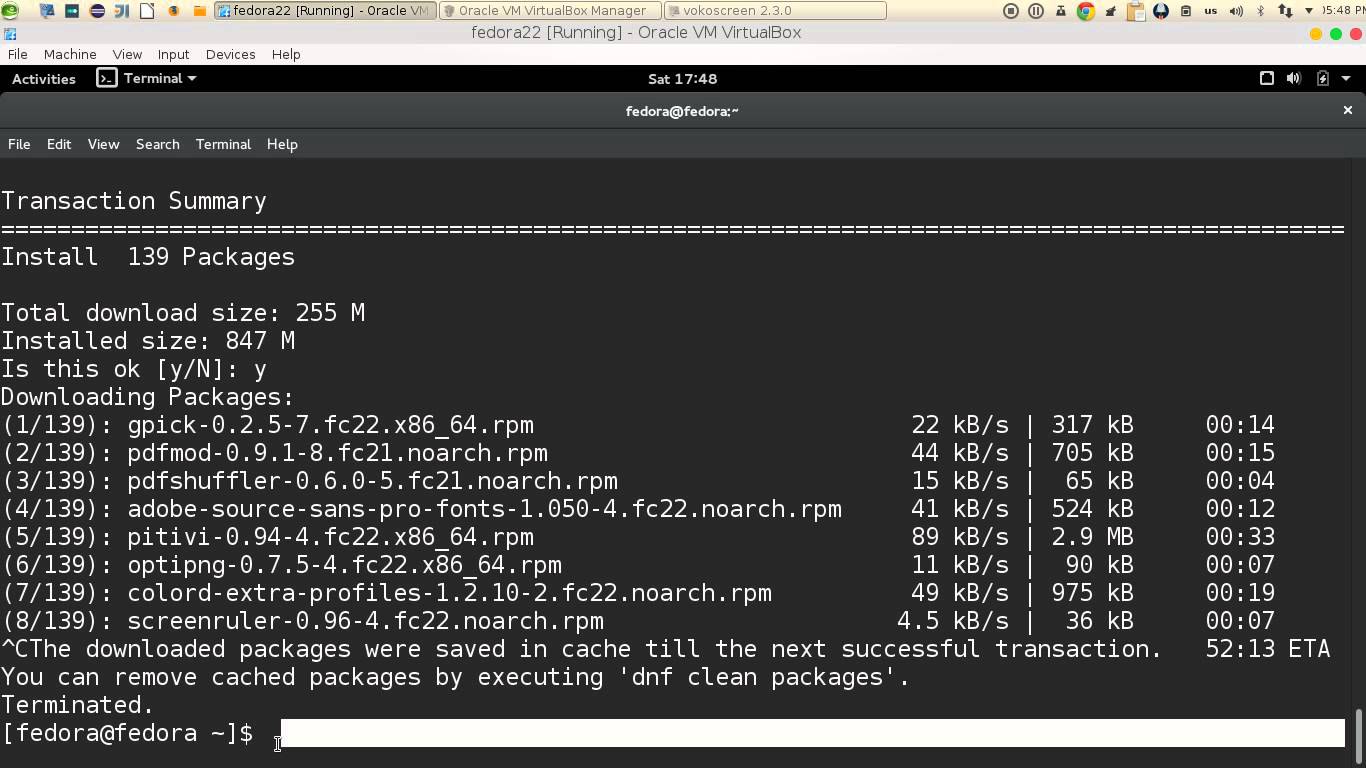Switch the 'us' keyboard layout in the tray
The width and height of the screenshot is (1366, 768).
[x=1210, y=11]
